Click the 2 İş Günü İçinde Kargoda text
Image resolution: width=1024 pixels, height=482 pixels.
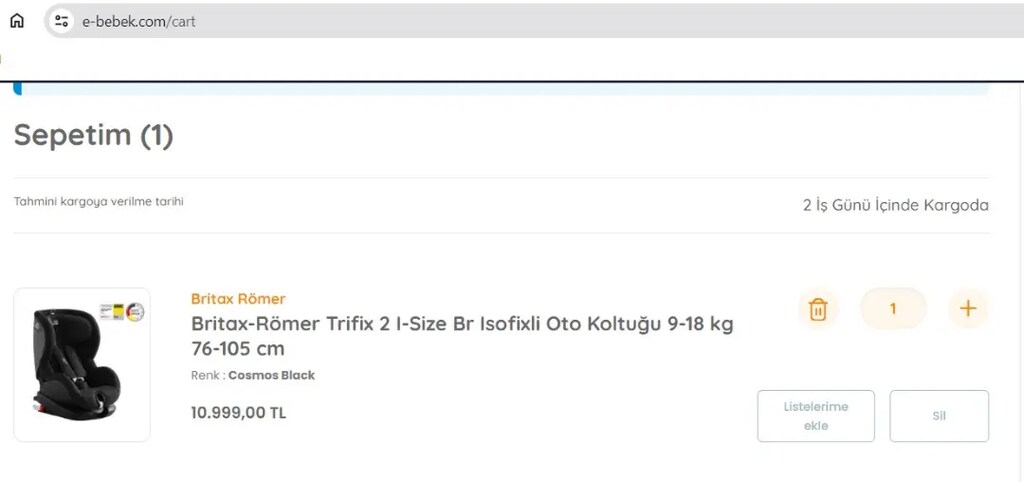point(895,206)
